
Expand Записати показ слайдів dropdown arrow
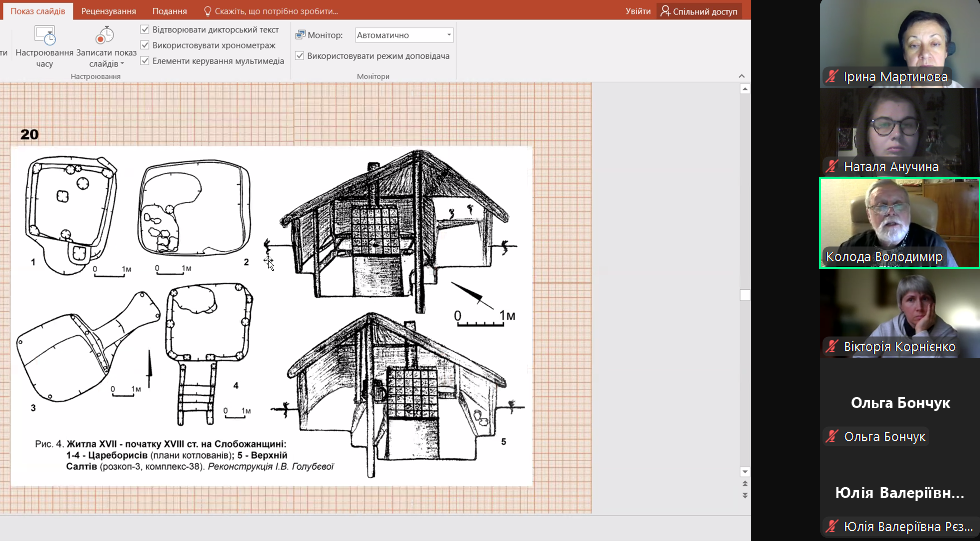coord(122,63)
